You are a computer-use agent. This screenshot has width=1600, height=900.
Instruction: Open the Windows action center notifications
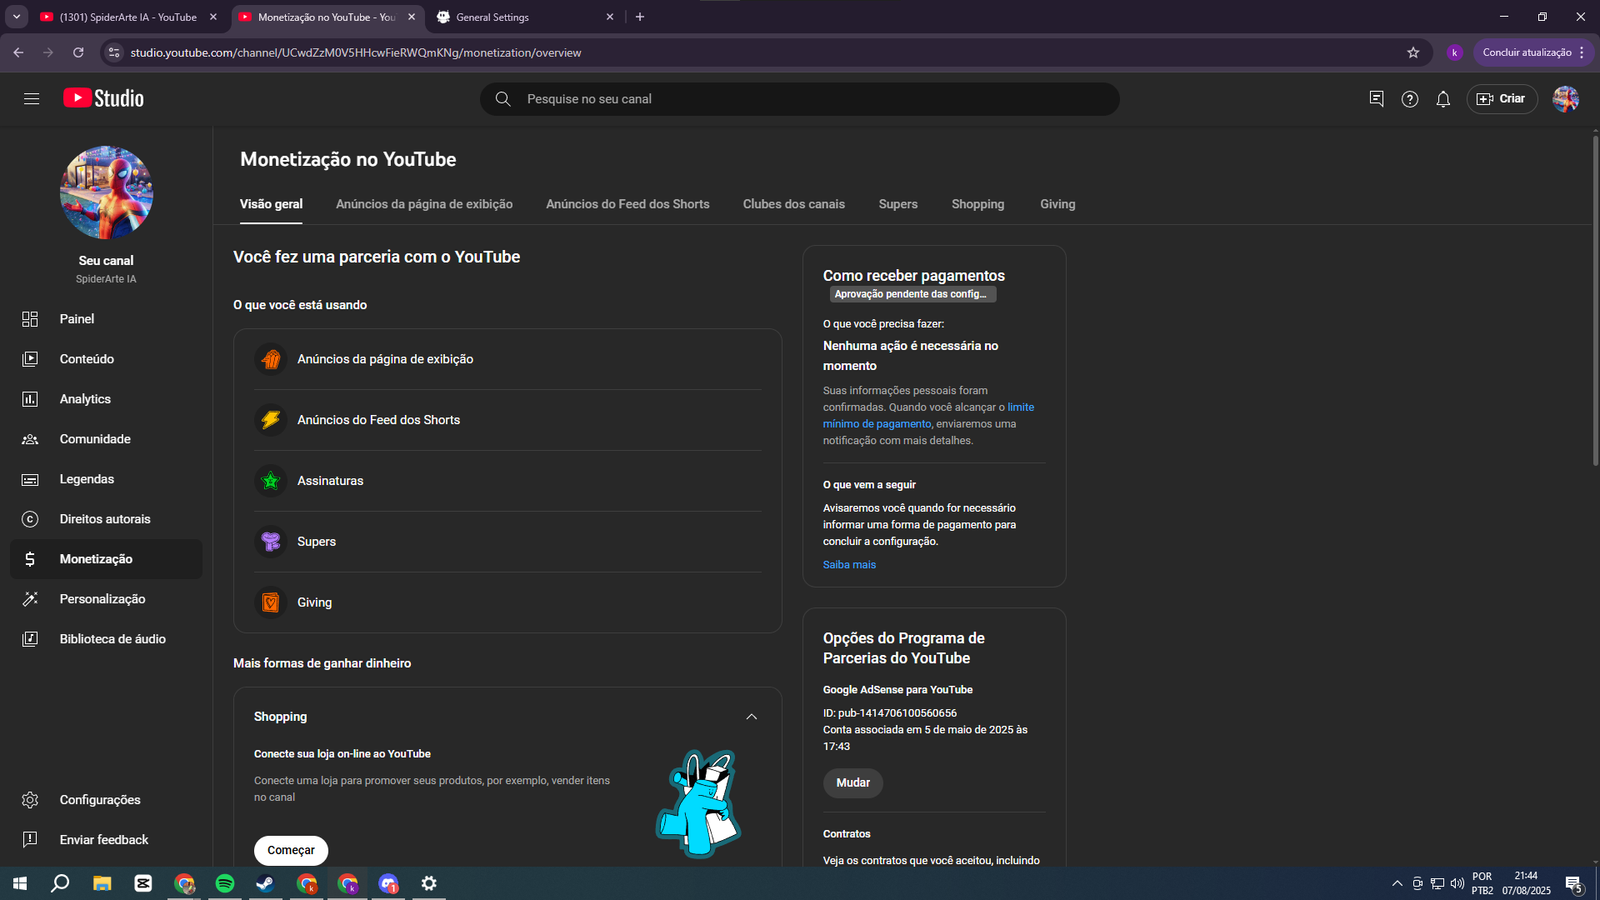[1574, 884]
